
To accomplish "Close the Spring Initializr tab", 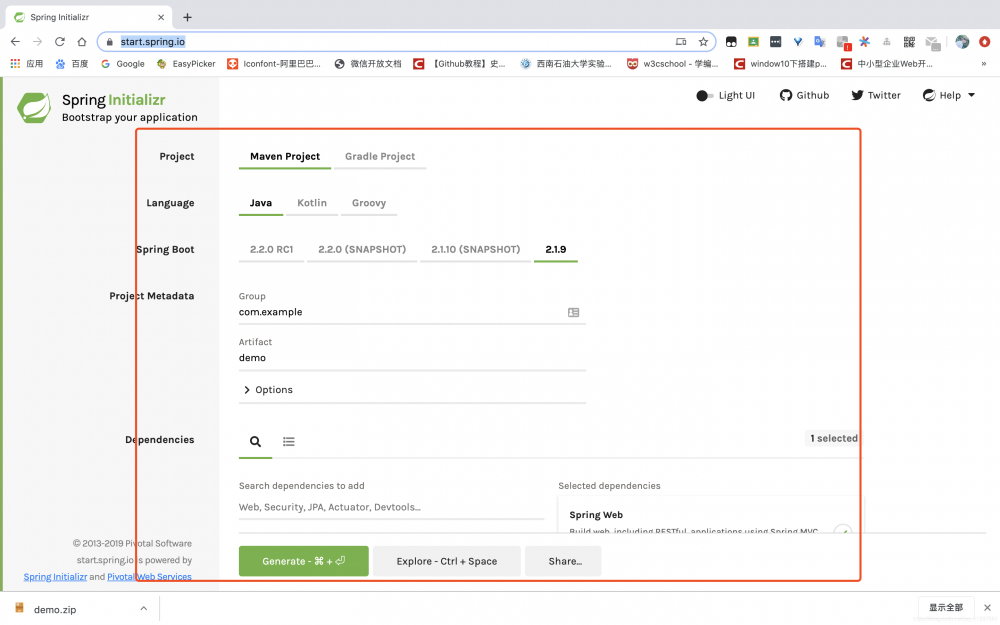I will (x=161, y=18).
